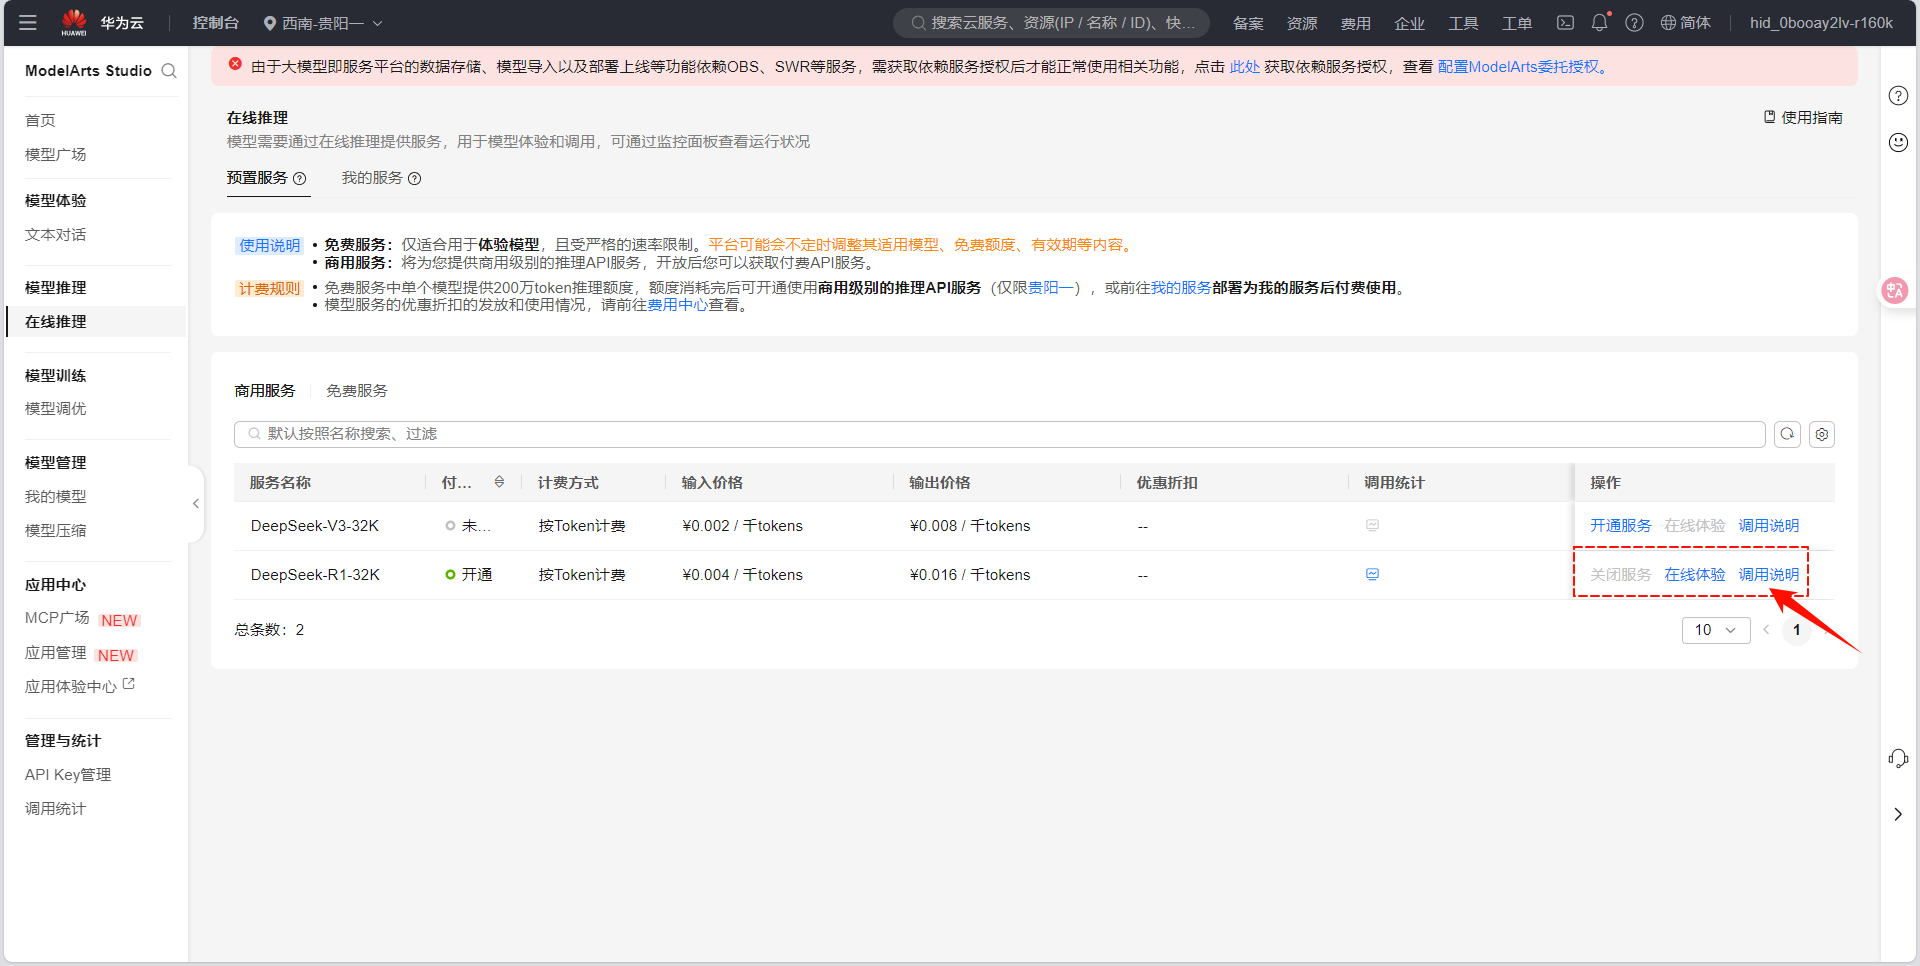Click the globe language icon
Screen dimensions: 1920x966
[1668, 22]
